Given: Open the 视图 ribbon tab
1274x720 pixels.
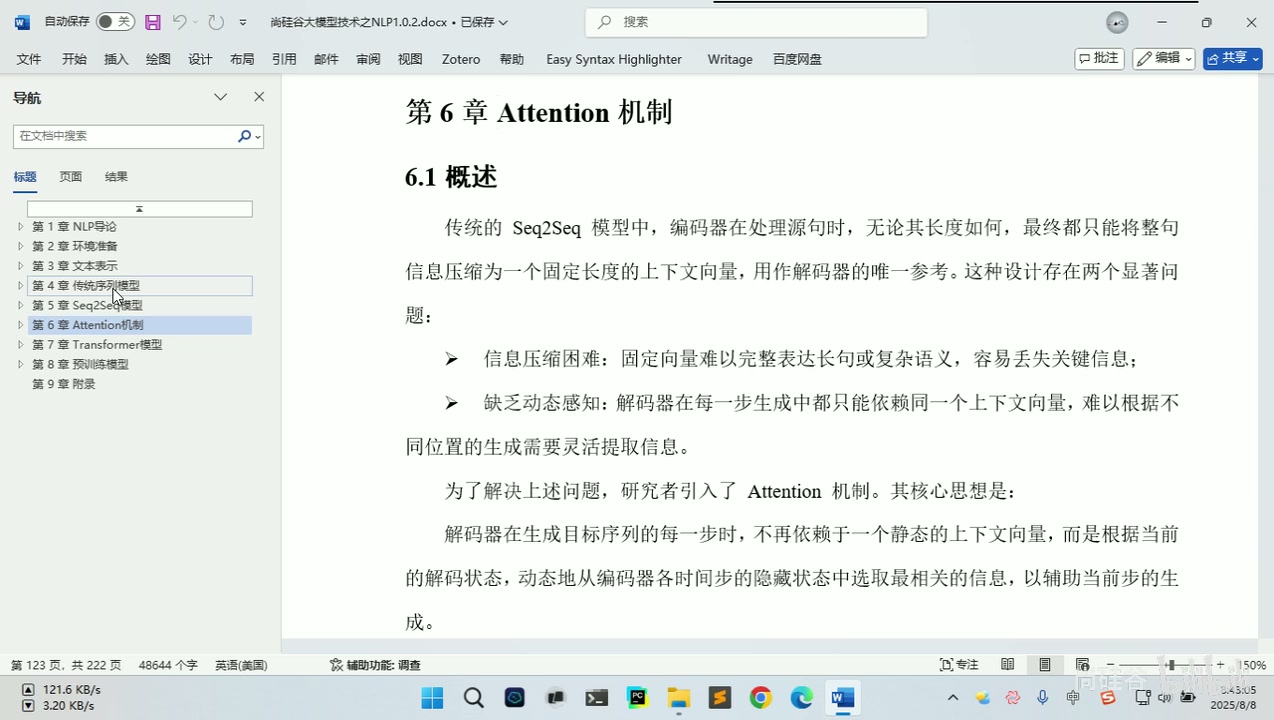Looking at the screenshot, I should [x=410, y=59].
